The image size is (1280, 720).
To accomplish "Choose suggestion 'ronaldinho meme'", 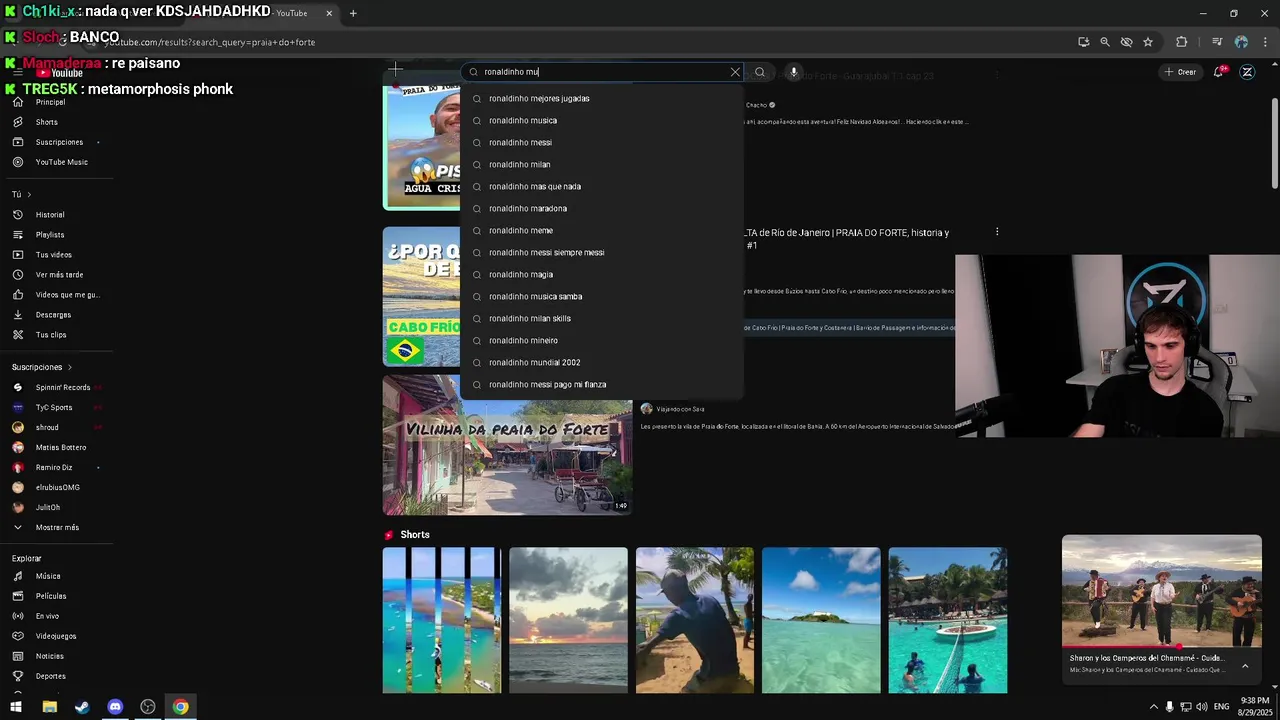I will coord(601,231).
